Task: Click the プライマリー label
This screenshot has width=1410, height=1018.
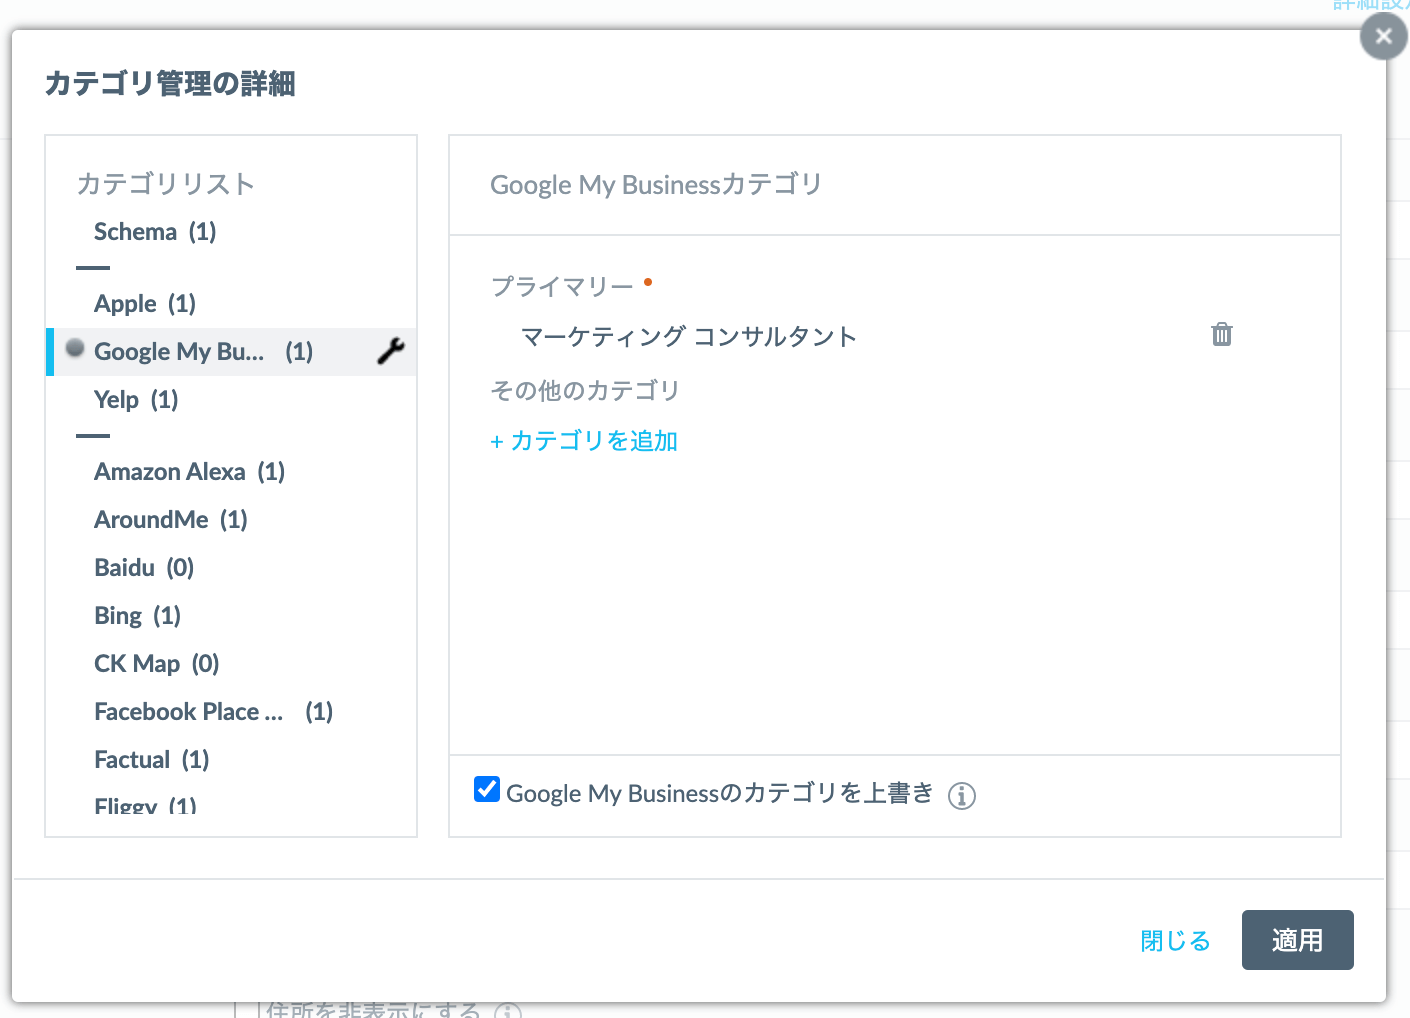Action: pos(562,287)
